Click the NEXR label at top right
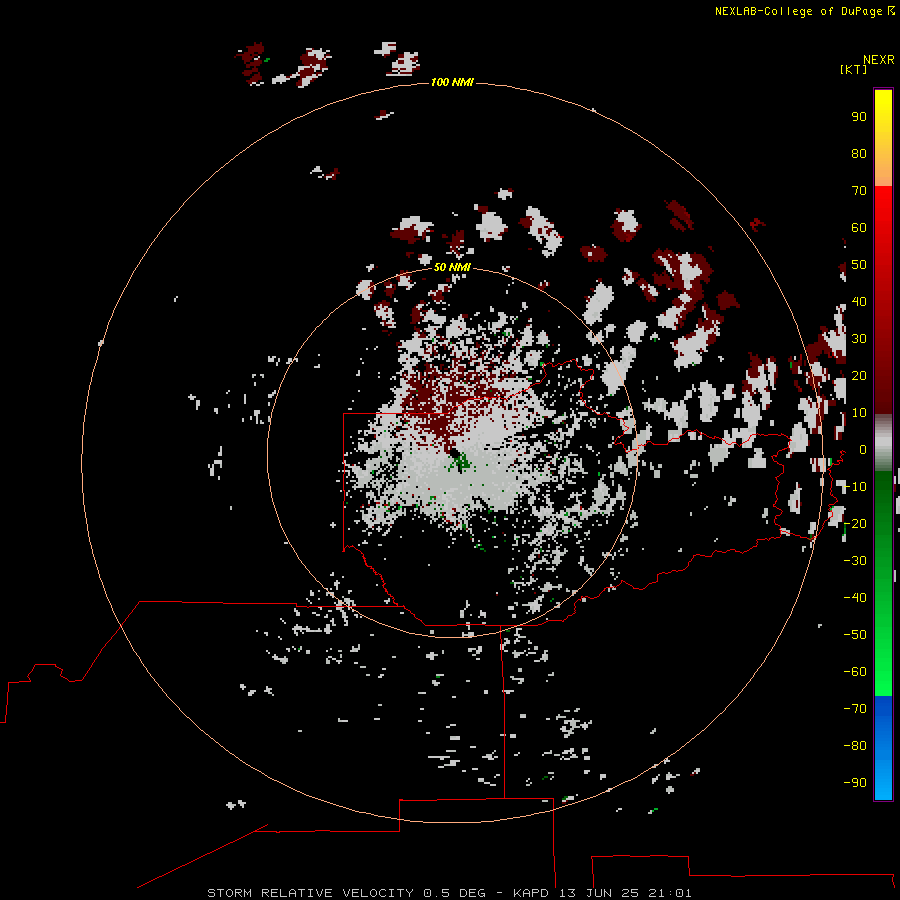 point(879,59)
